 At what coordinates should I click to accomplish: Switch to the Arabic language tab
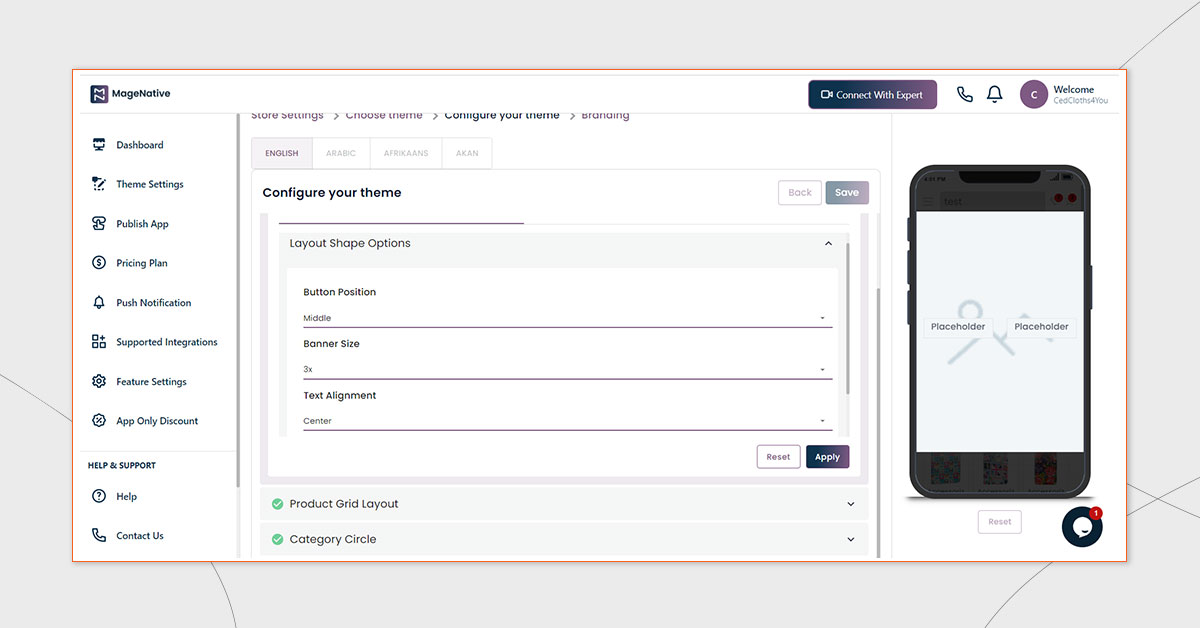point(341,153)
